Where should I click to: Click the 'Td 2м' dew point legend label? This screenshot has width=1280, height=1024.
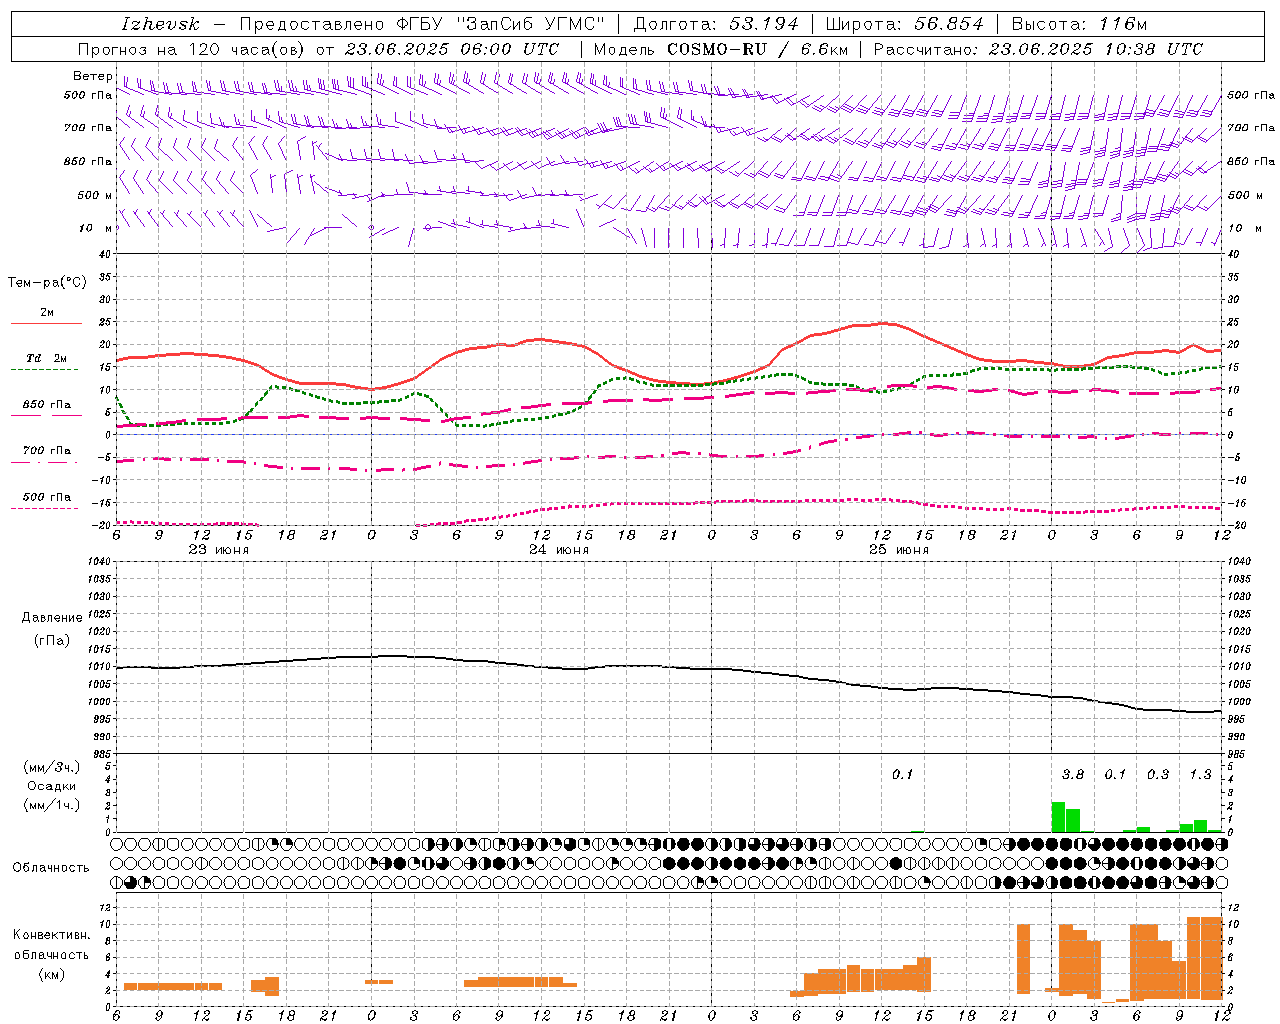point(46,358)
